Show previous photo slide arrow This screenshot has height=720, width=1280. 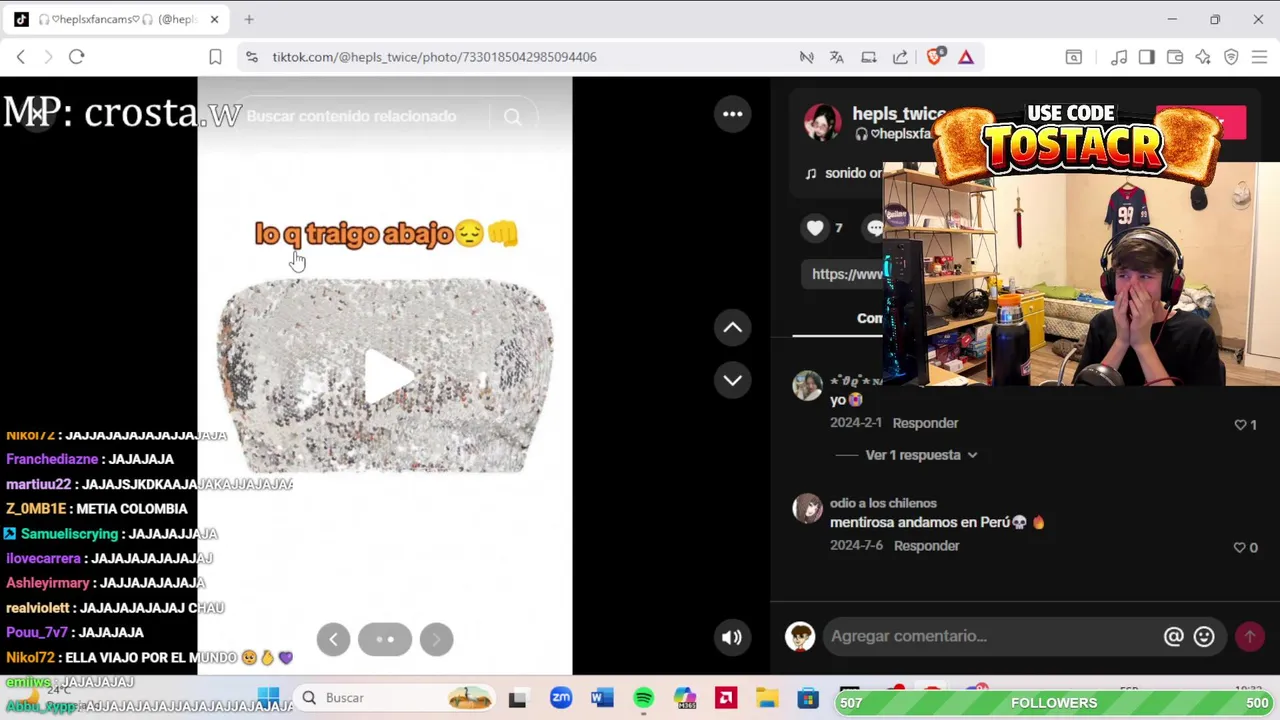point(333,639)
